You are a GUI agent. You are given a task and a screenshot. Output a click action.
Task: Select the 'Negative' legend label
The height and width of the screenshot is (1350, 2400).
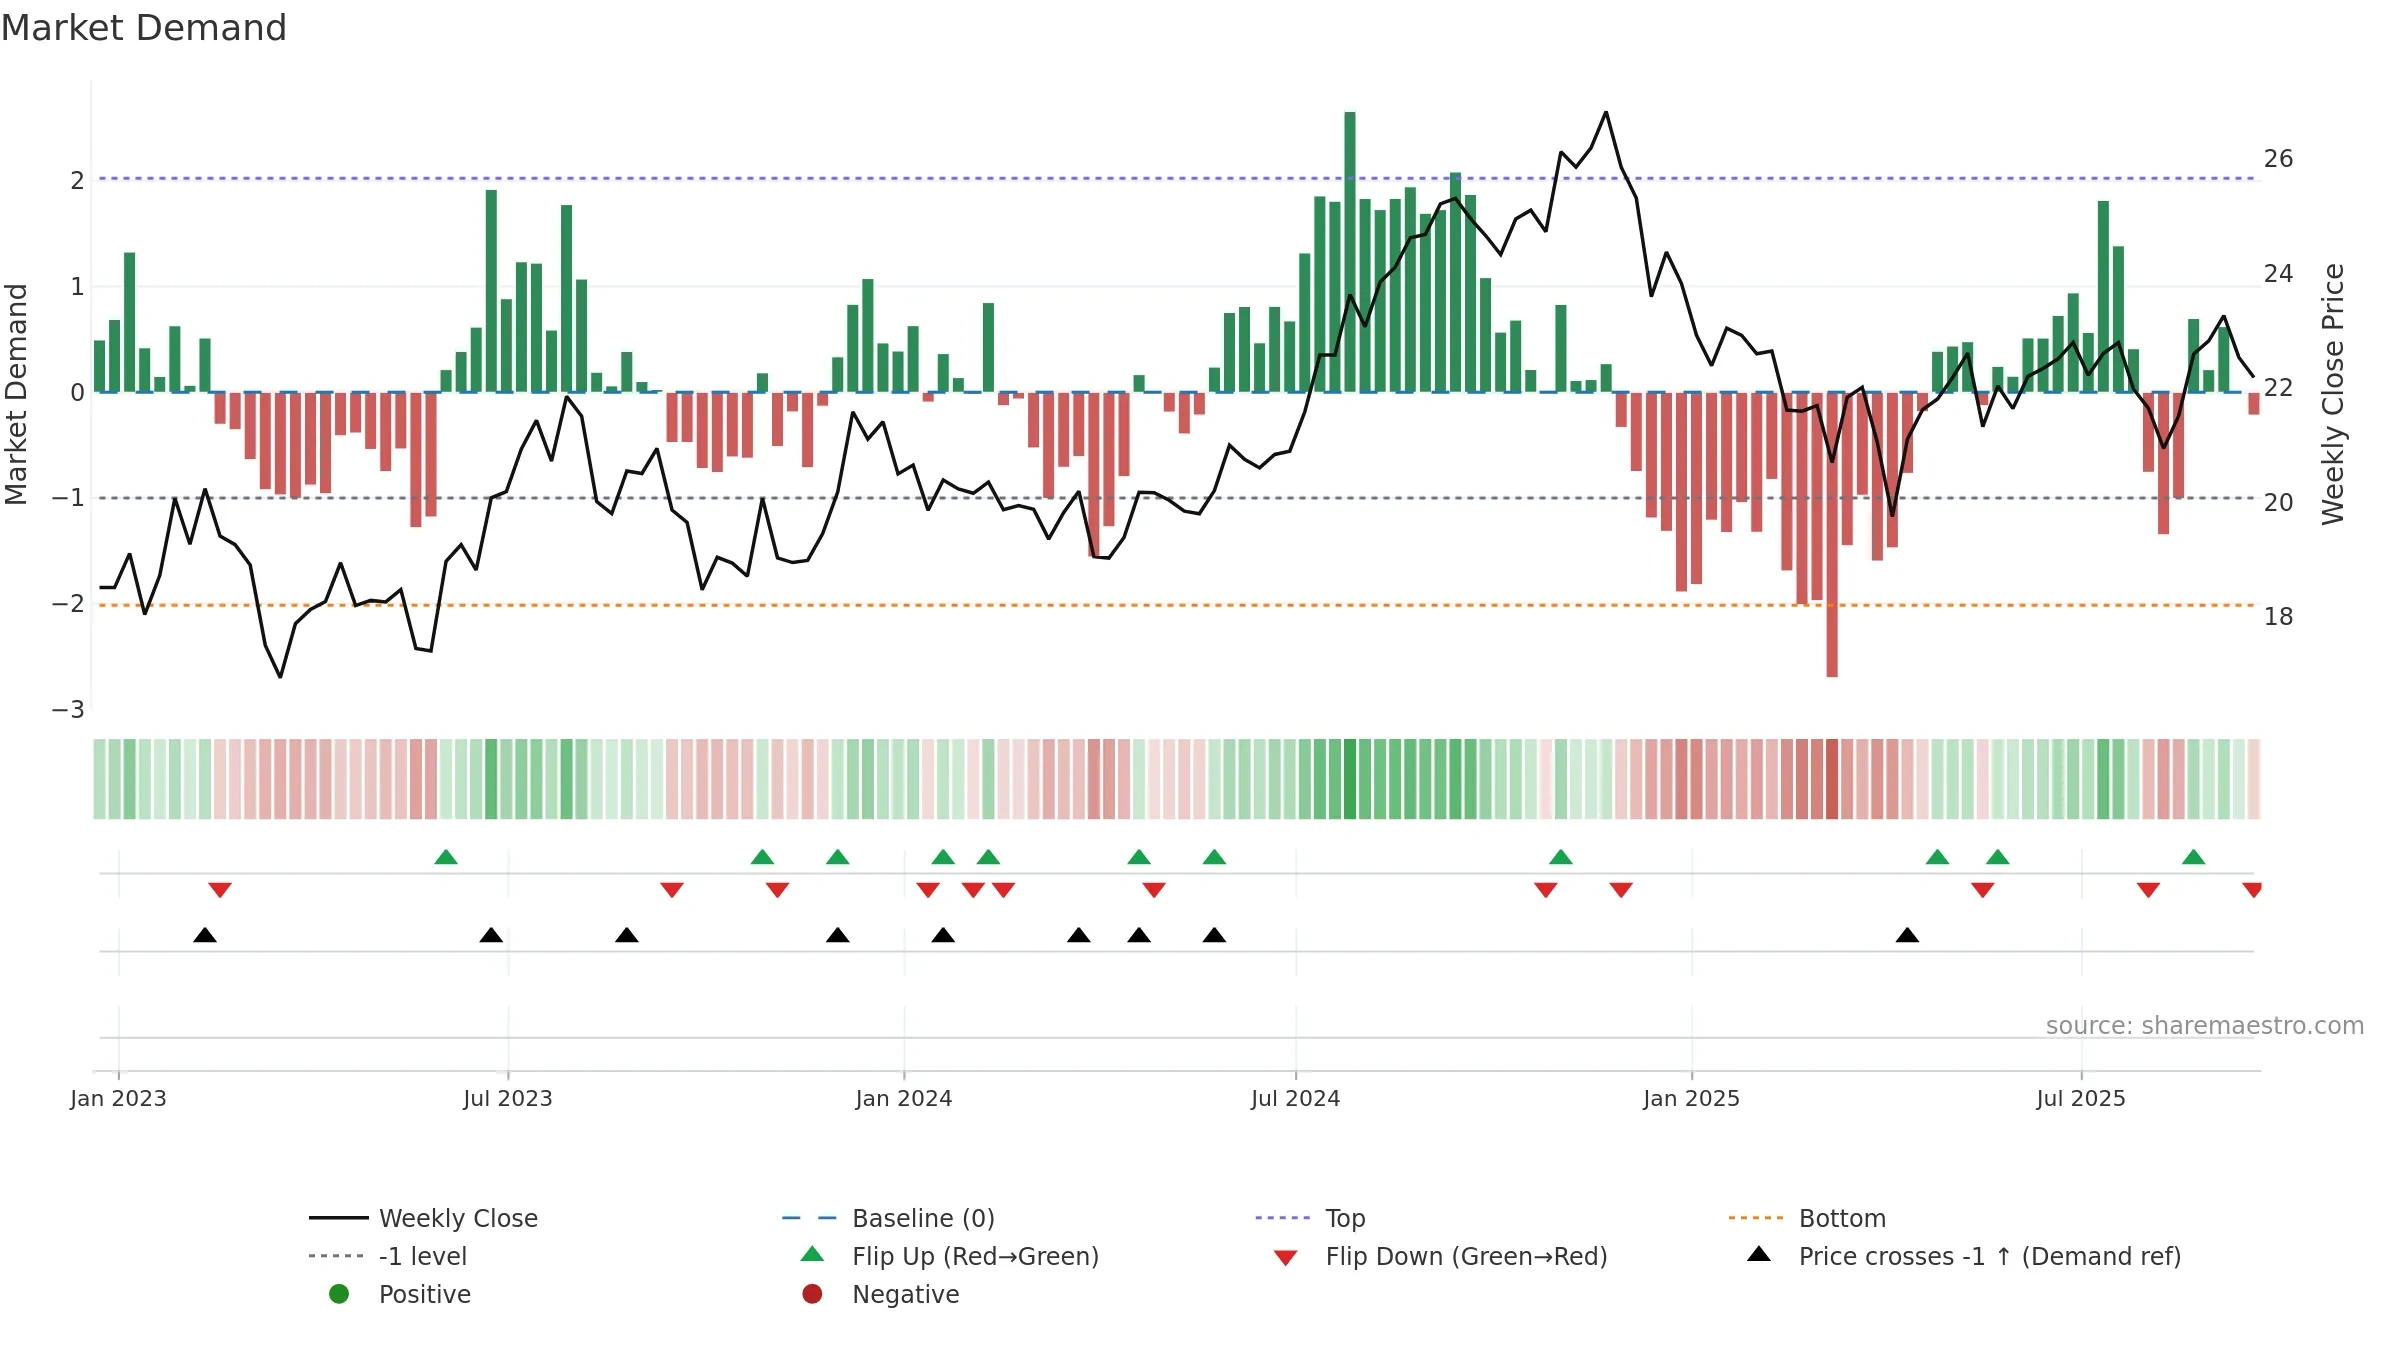pyautogui.click(x=906, y=1294)
